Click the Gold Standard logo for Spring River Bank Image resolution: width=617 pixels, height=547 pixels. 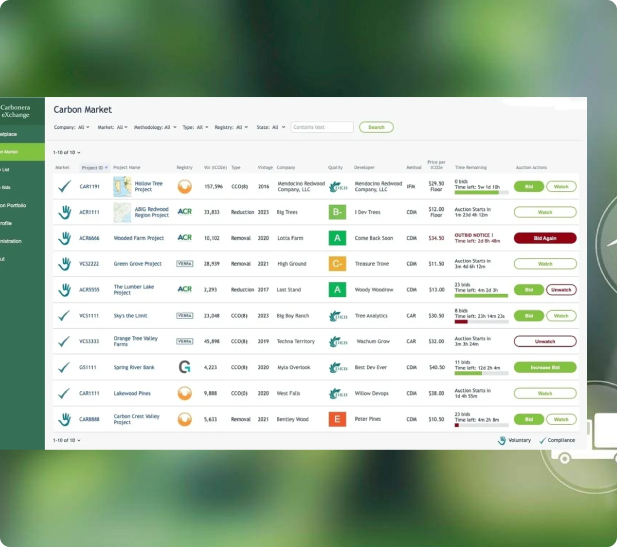[x=184, y=367]
